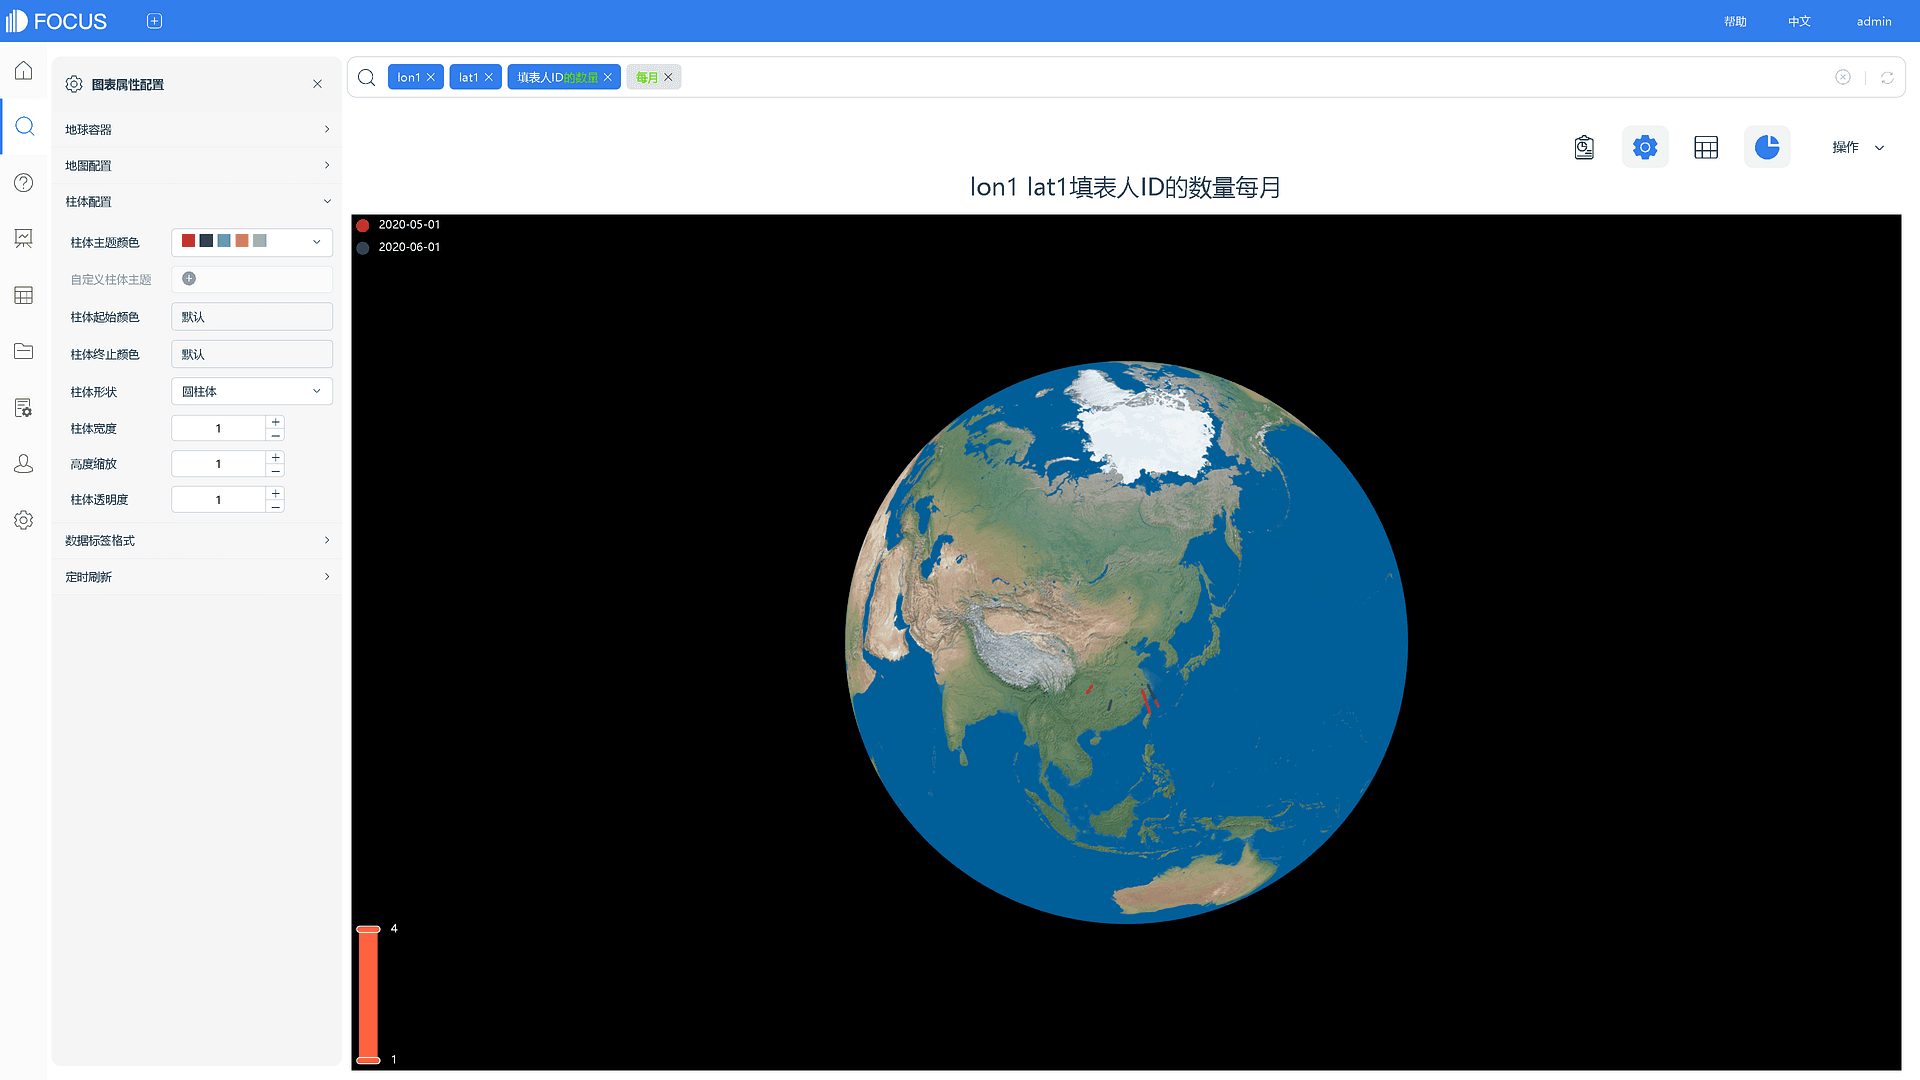Expand the 定时刷新 section

pyautogui.click(x=197, y=576)
